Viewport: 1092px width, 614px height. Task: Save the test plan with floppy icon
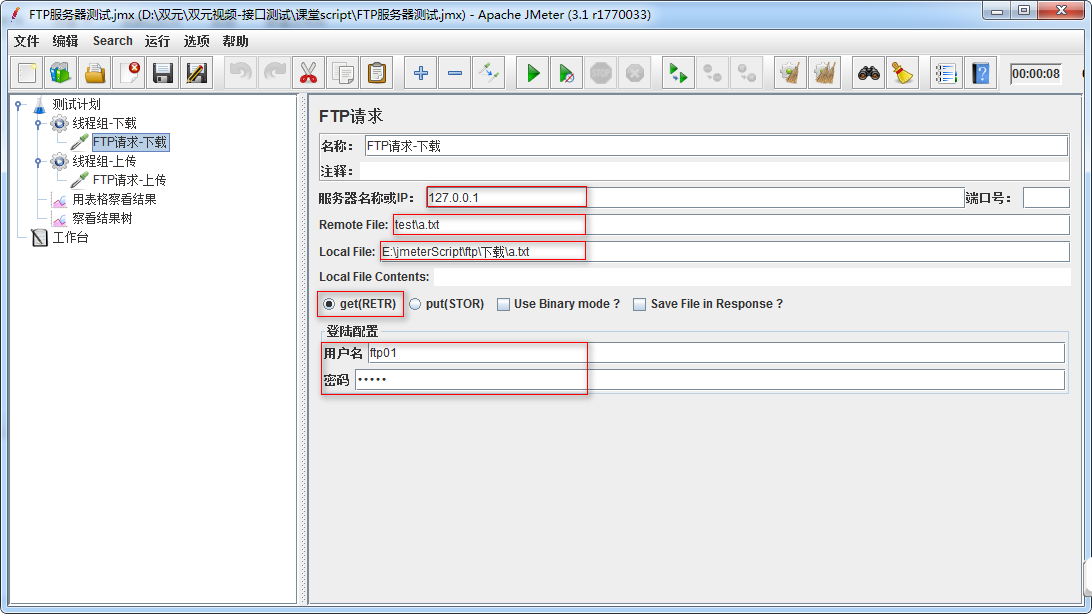(163, 73)
